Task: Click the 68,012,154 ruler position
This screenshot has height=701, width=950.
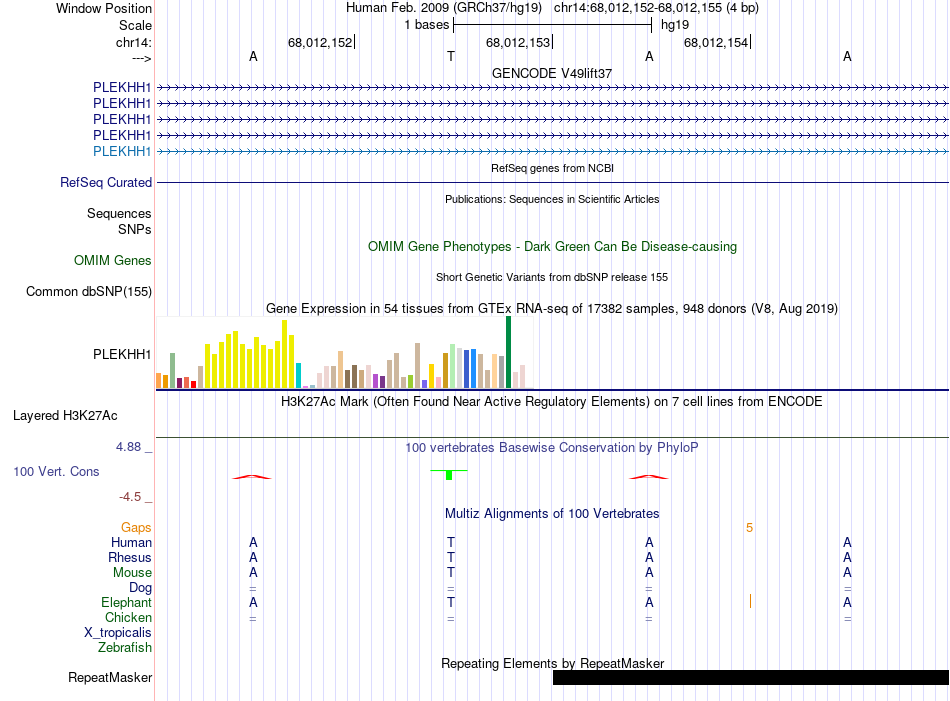Action: [716, 42]
